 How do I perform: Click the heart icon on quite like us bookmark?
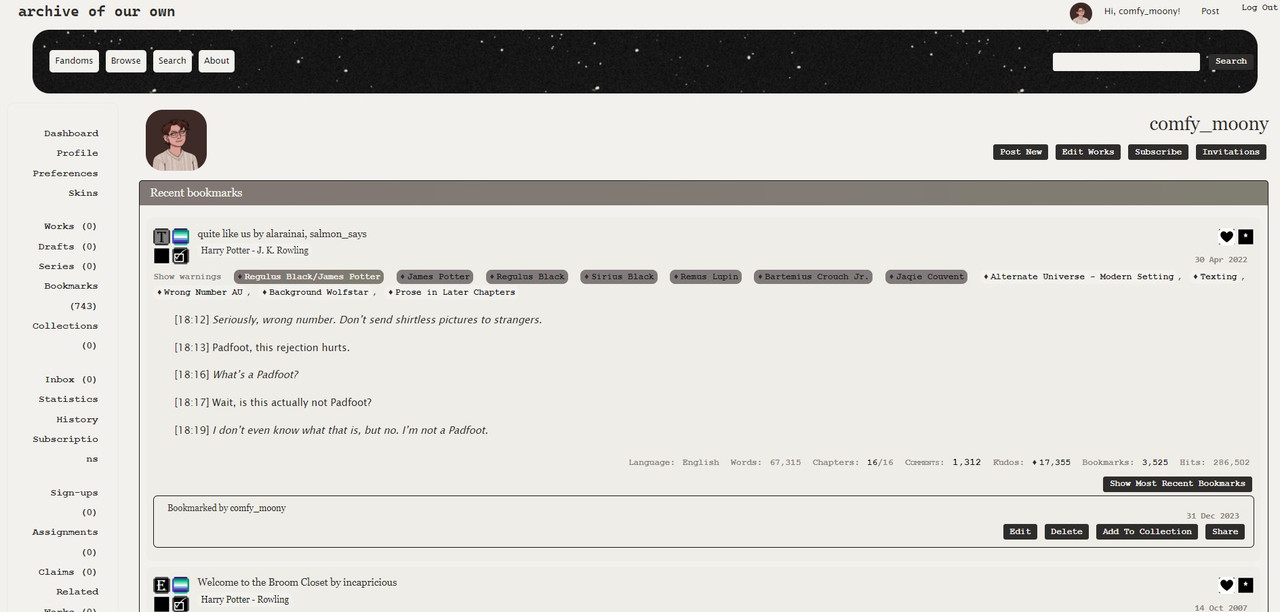pos(1226,237)
